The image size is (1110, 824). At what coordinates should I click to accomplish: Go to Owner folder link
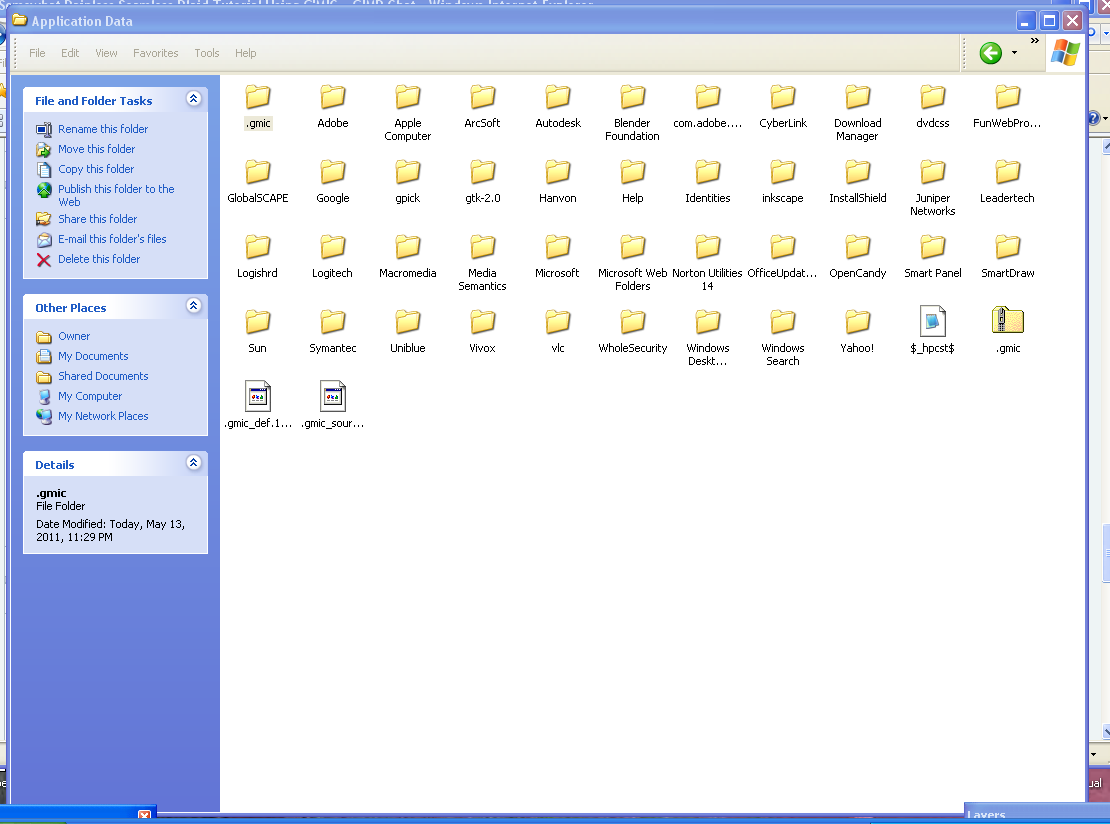coord(74,336)
